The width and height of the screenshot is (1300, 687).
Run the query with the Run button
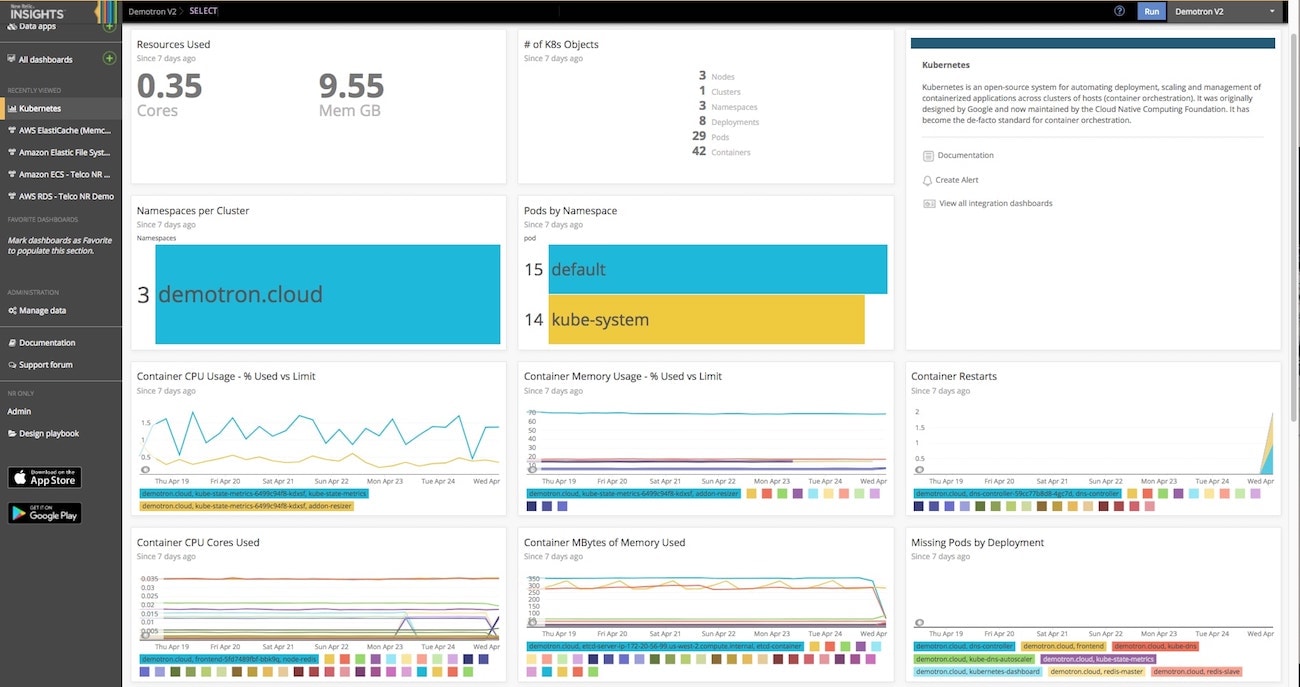point(1152,12)
